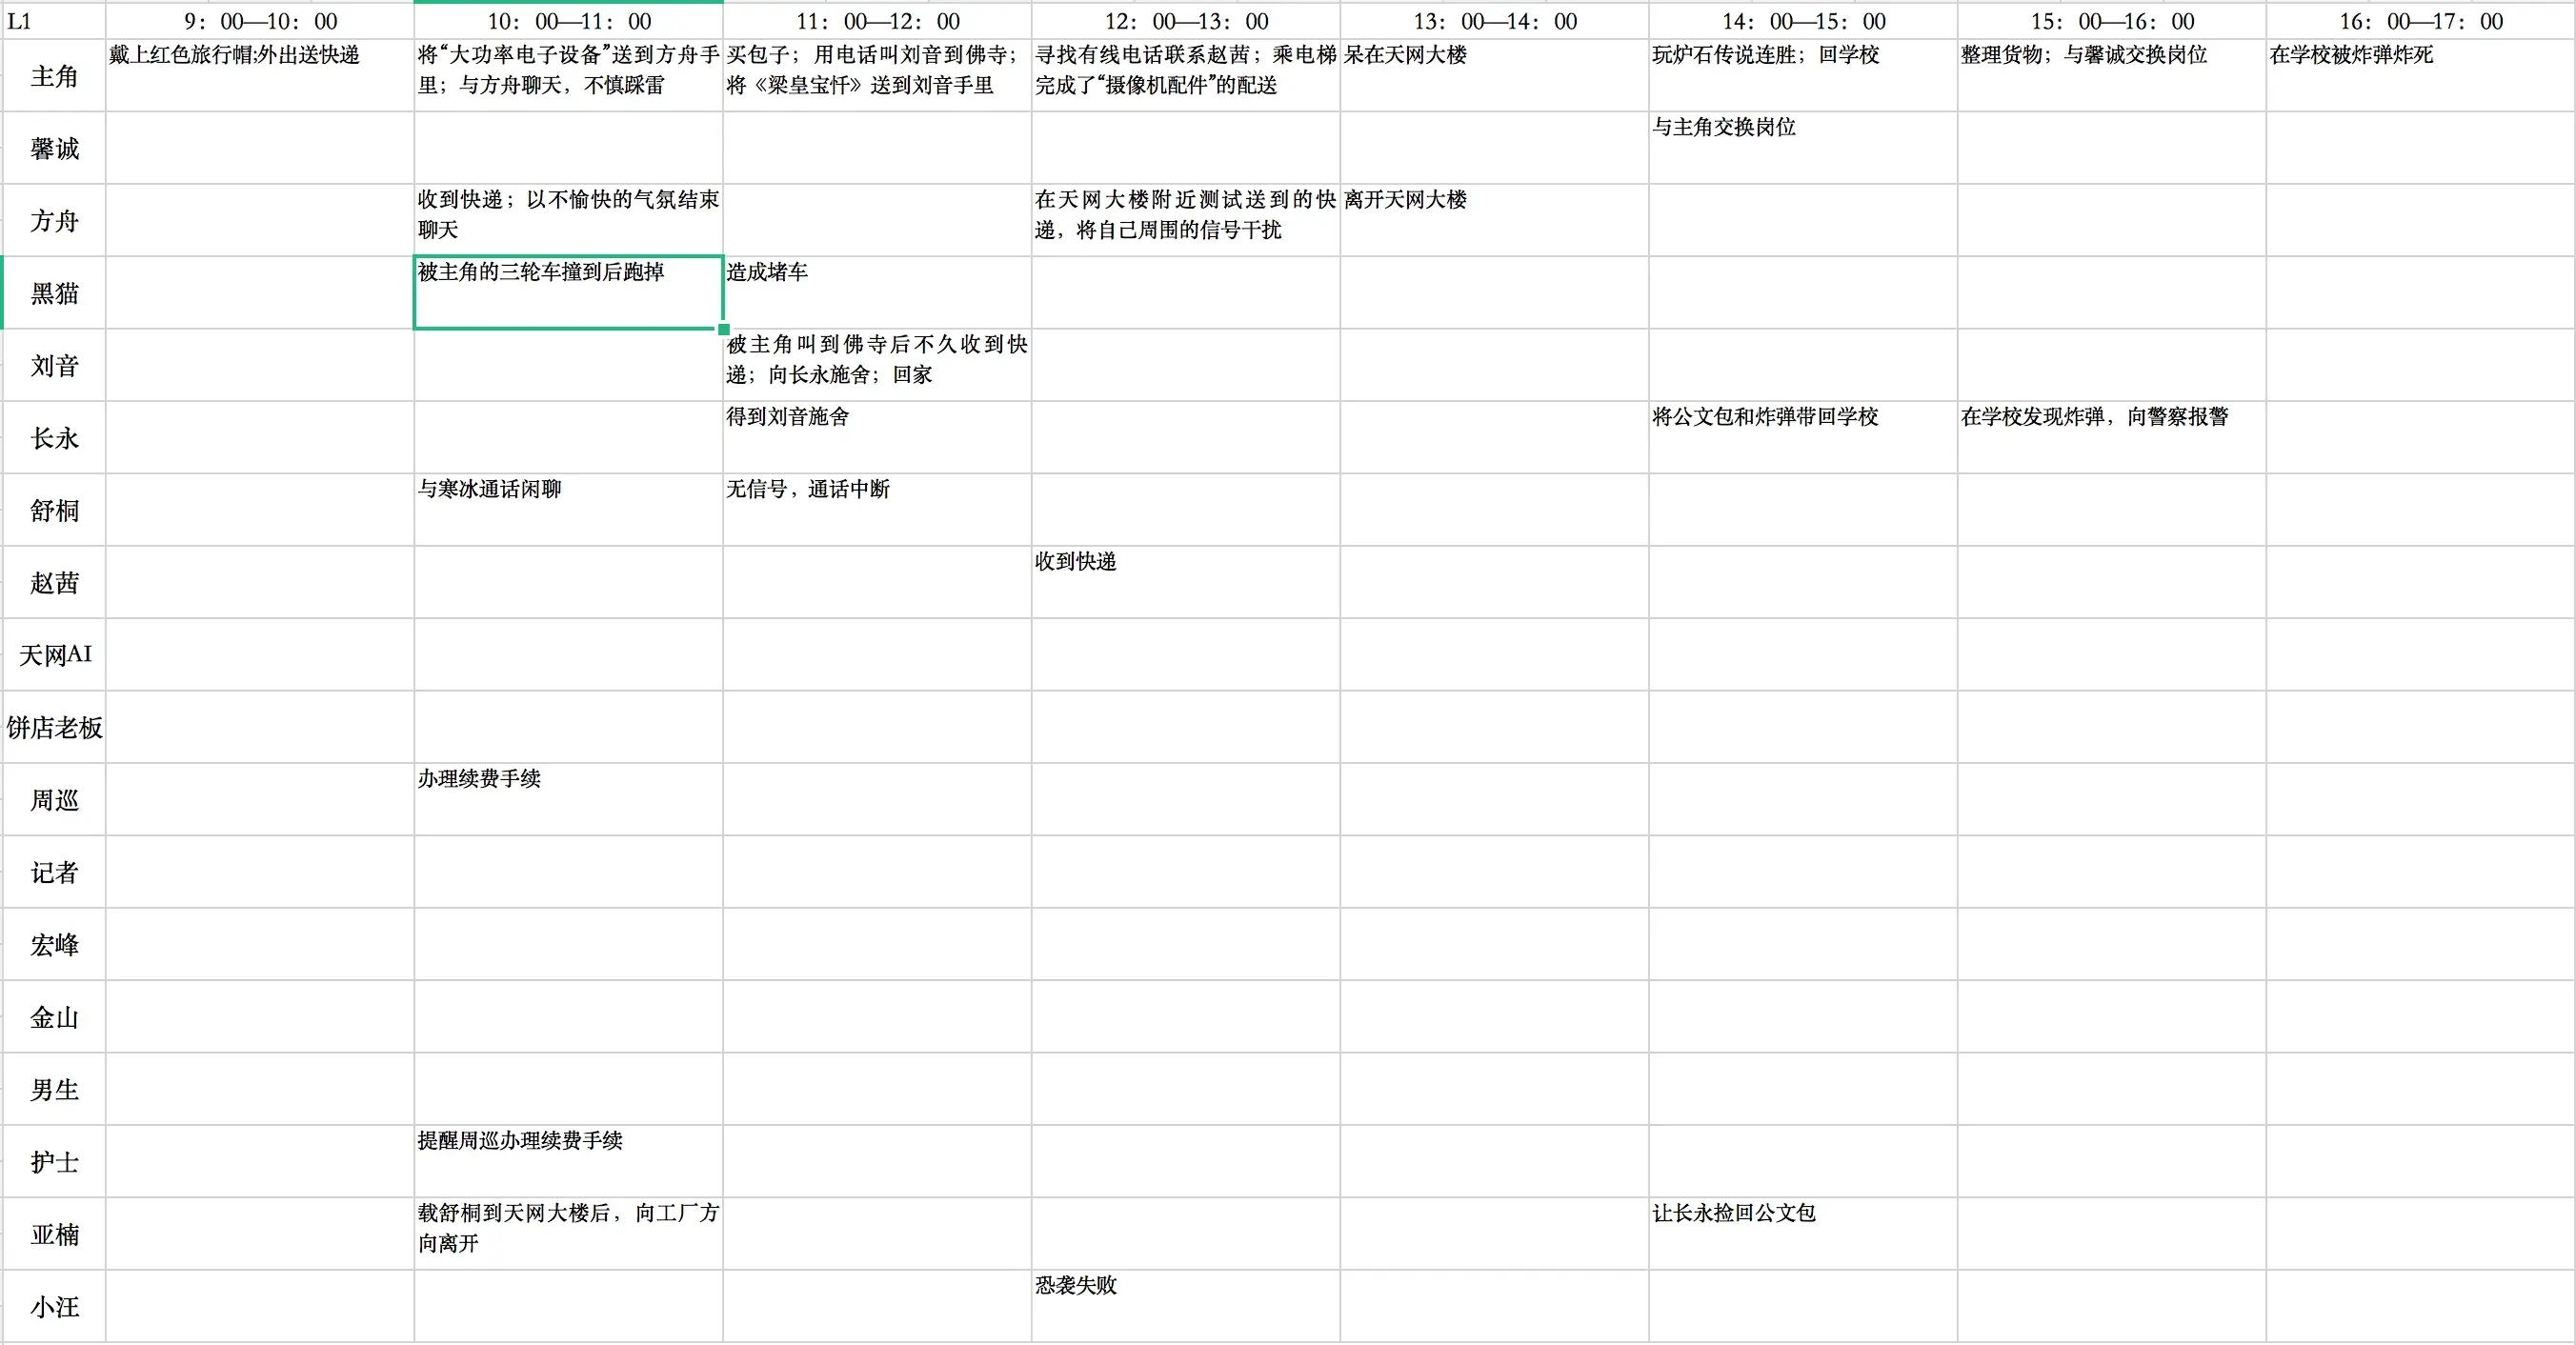Click cell '得到刘音施舍'
This screenshot has height=1345, width=2576.
[877, 438]
